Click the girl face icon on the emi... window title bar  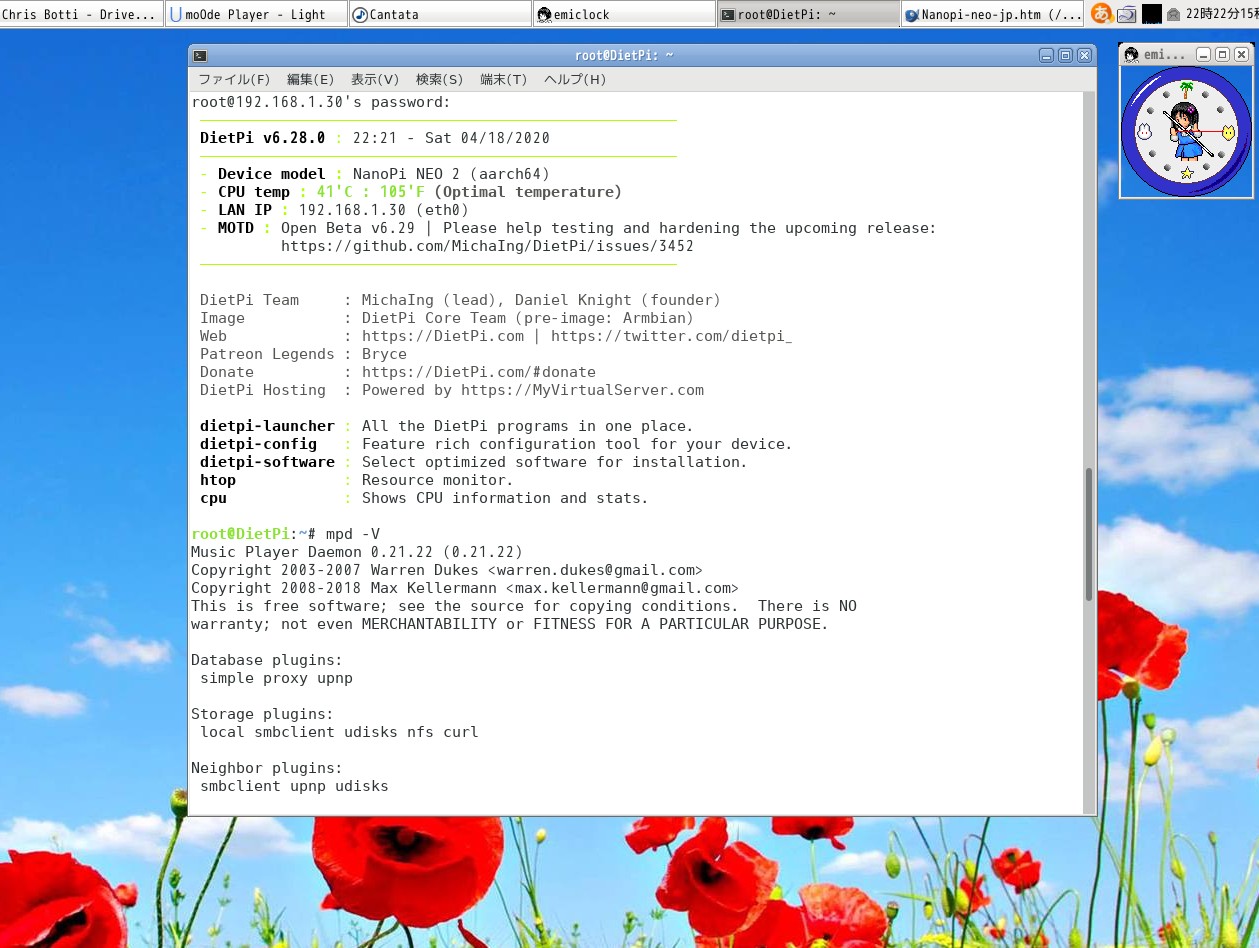click(x=1129, y=54)
